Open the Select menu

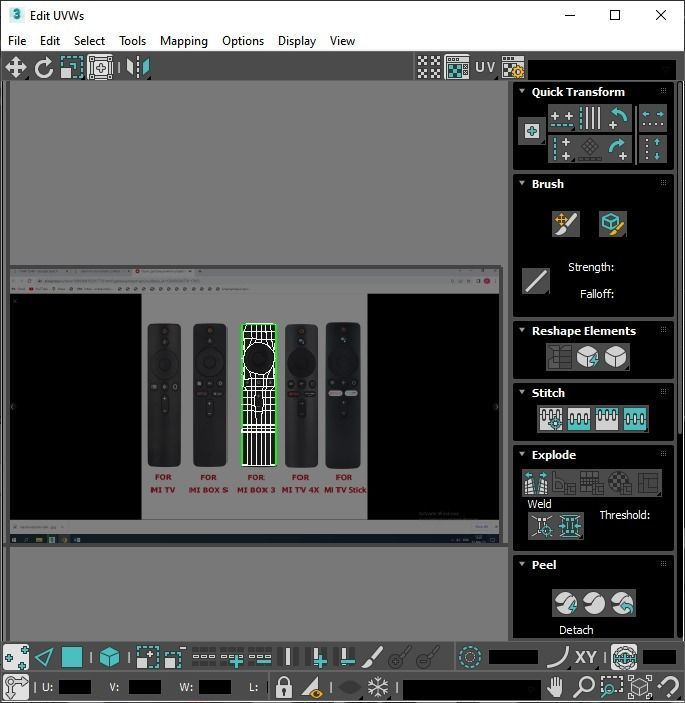click(89, 41)
